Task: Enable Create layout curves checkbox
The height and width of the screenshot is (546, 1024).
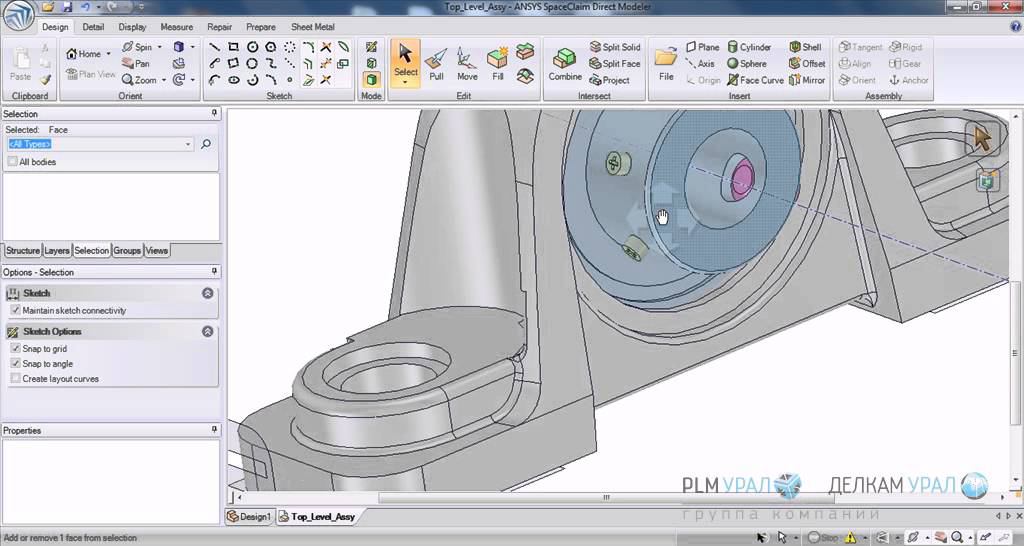Action: (16, 378)
